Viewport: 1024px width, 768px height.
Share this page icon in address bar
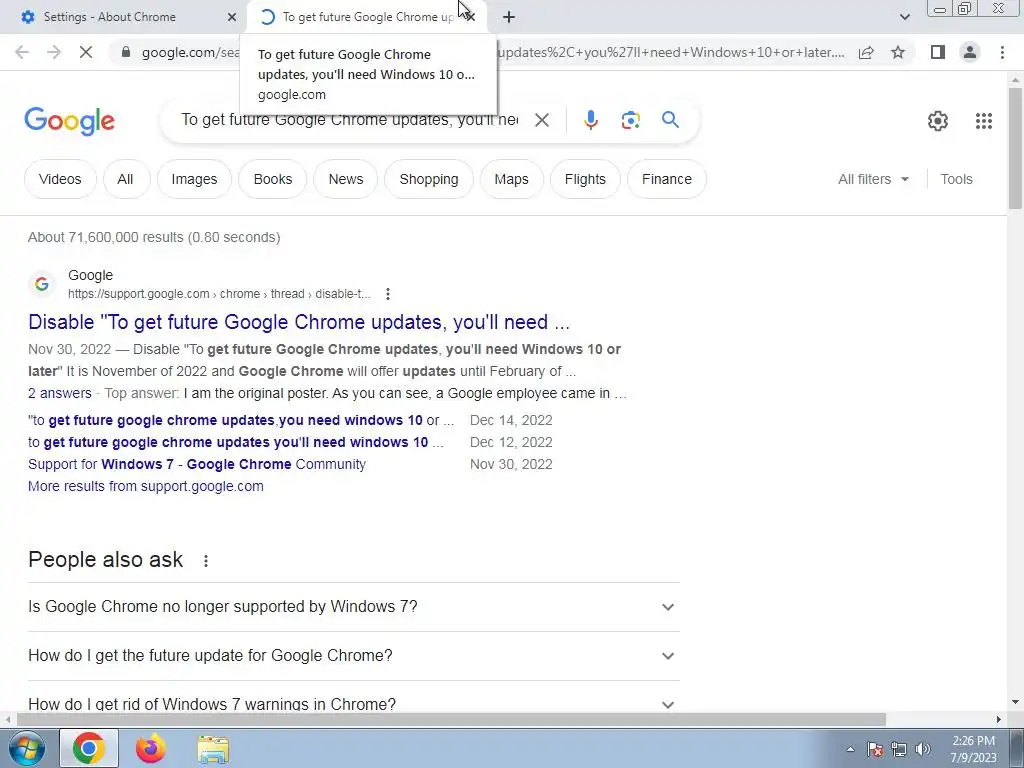[866, 52]
